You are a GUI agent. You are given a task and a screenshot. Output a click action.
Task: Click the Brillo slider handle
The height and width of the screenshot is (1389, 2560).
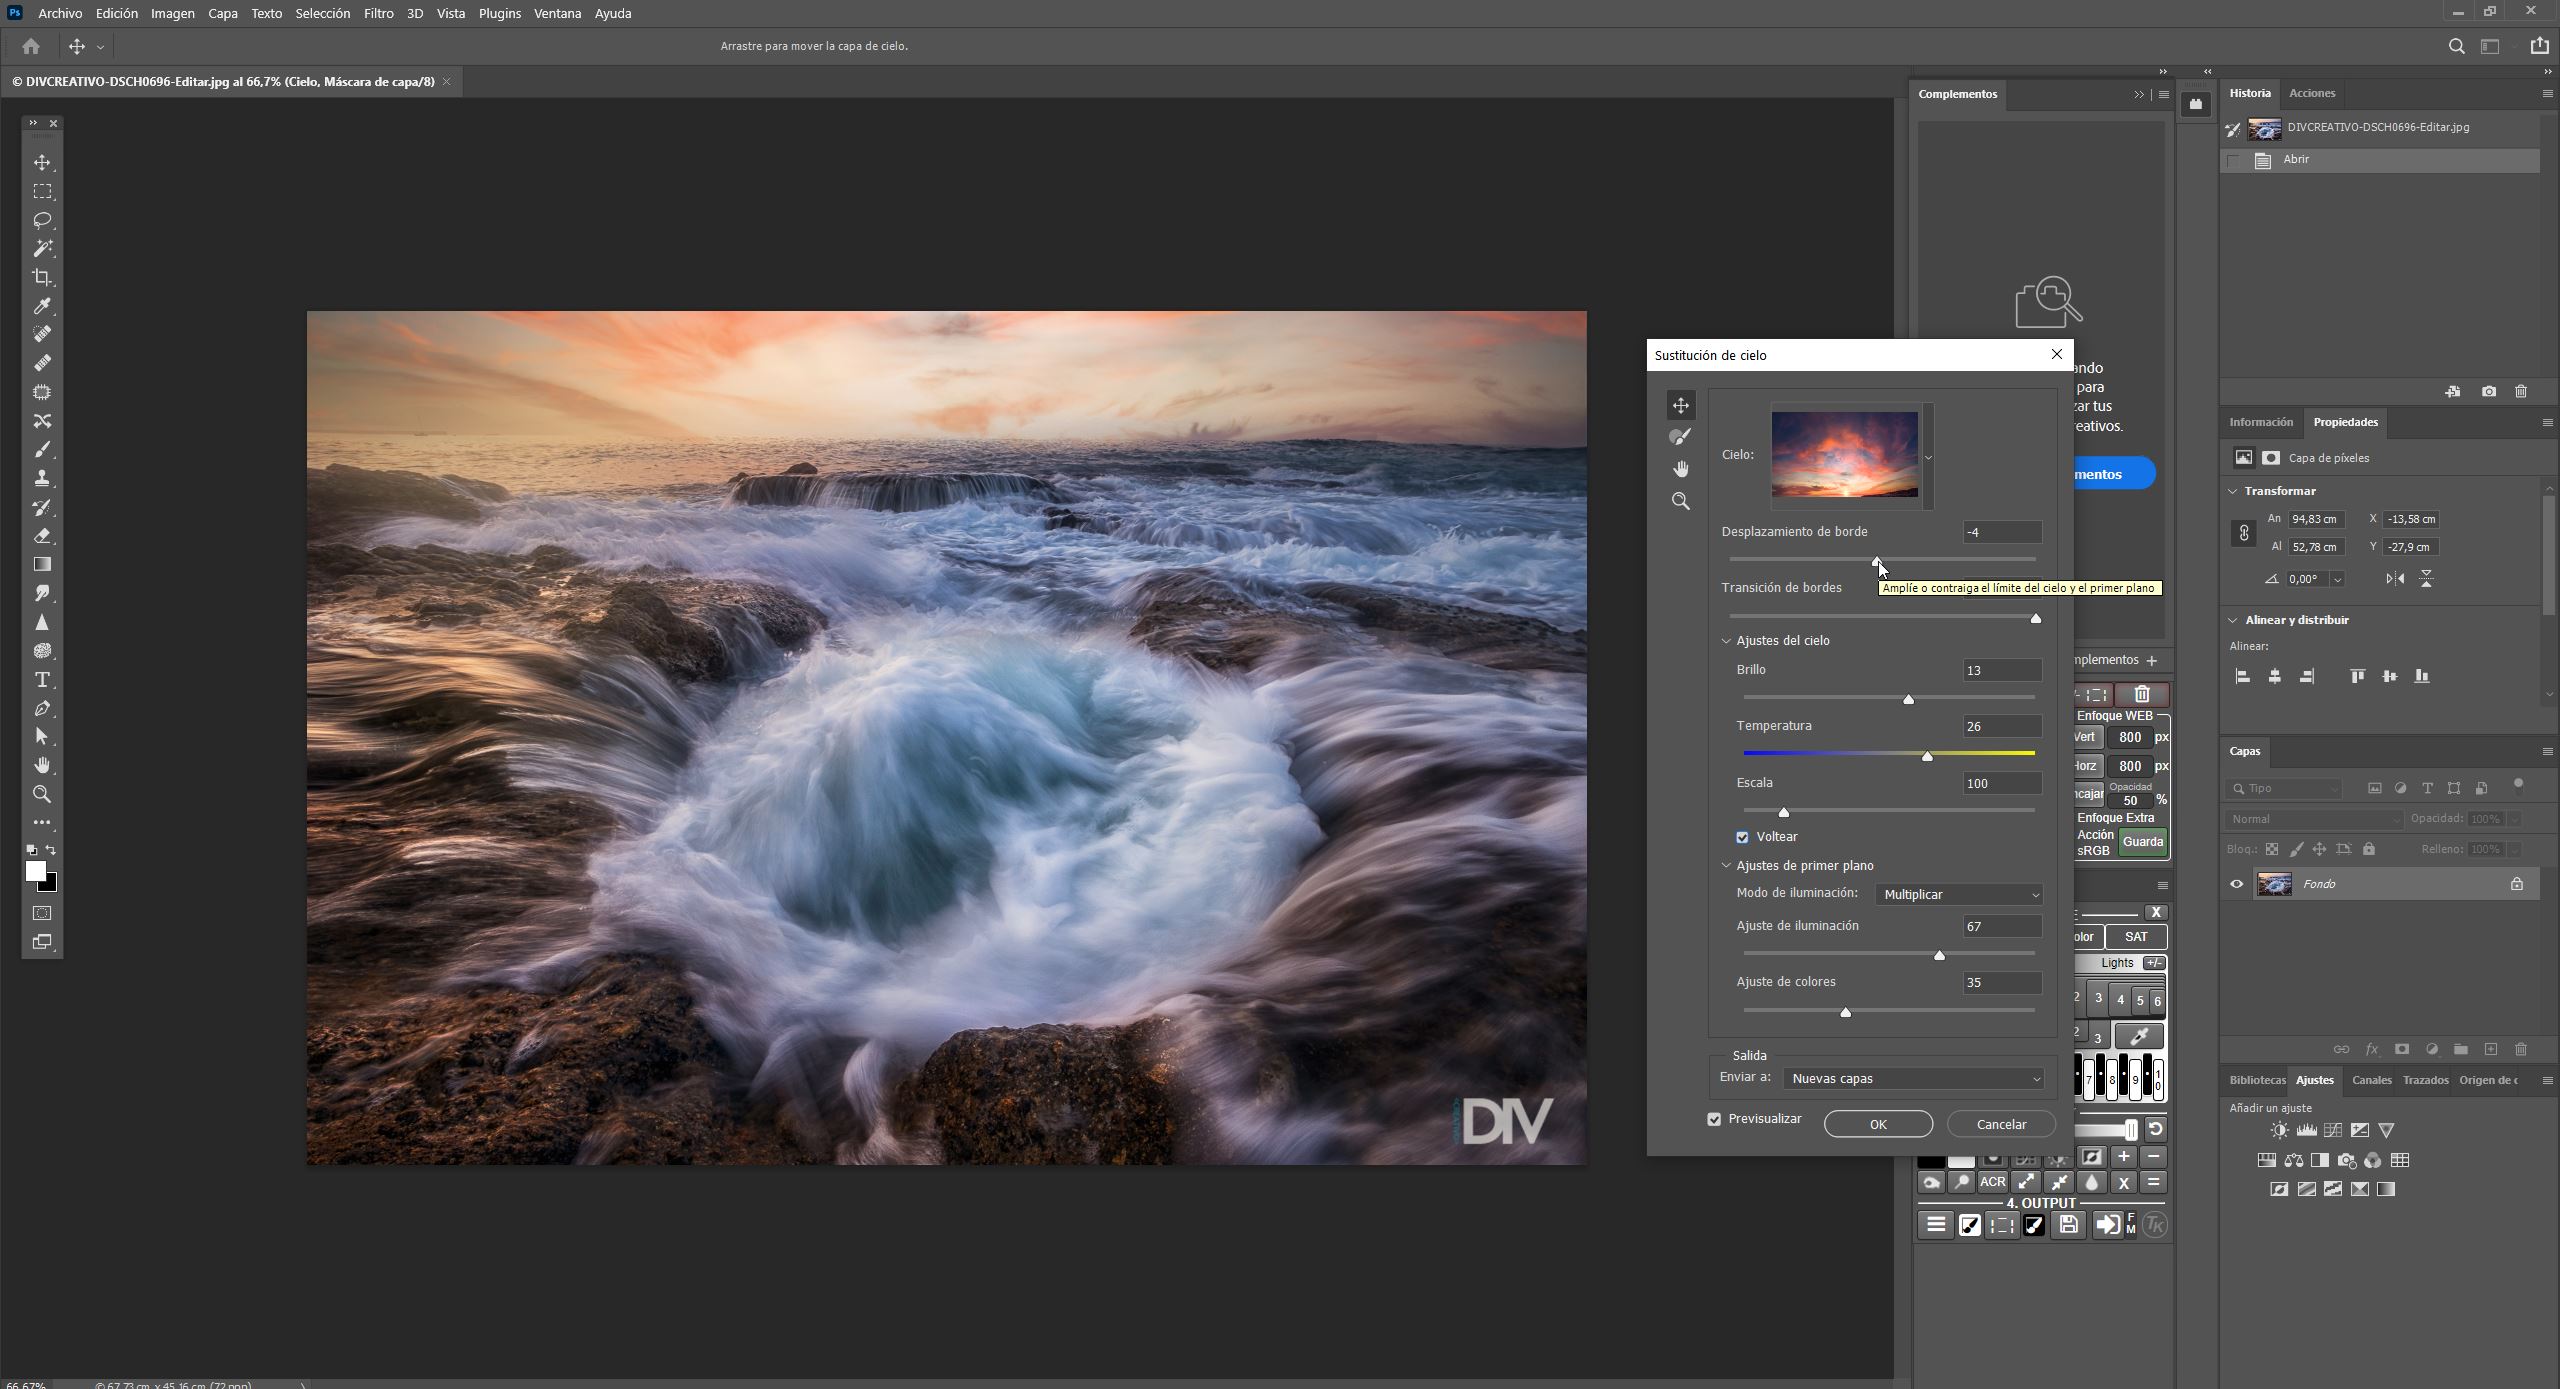click(x=1908, y=700)
